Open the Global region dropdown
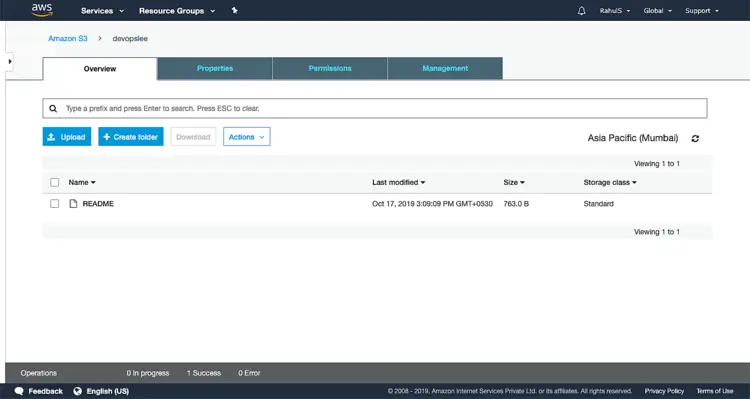The height and width of the screenshot is (399, 750). click(x=658, y=11)
